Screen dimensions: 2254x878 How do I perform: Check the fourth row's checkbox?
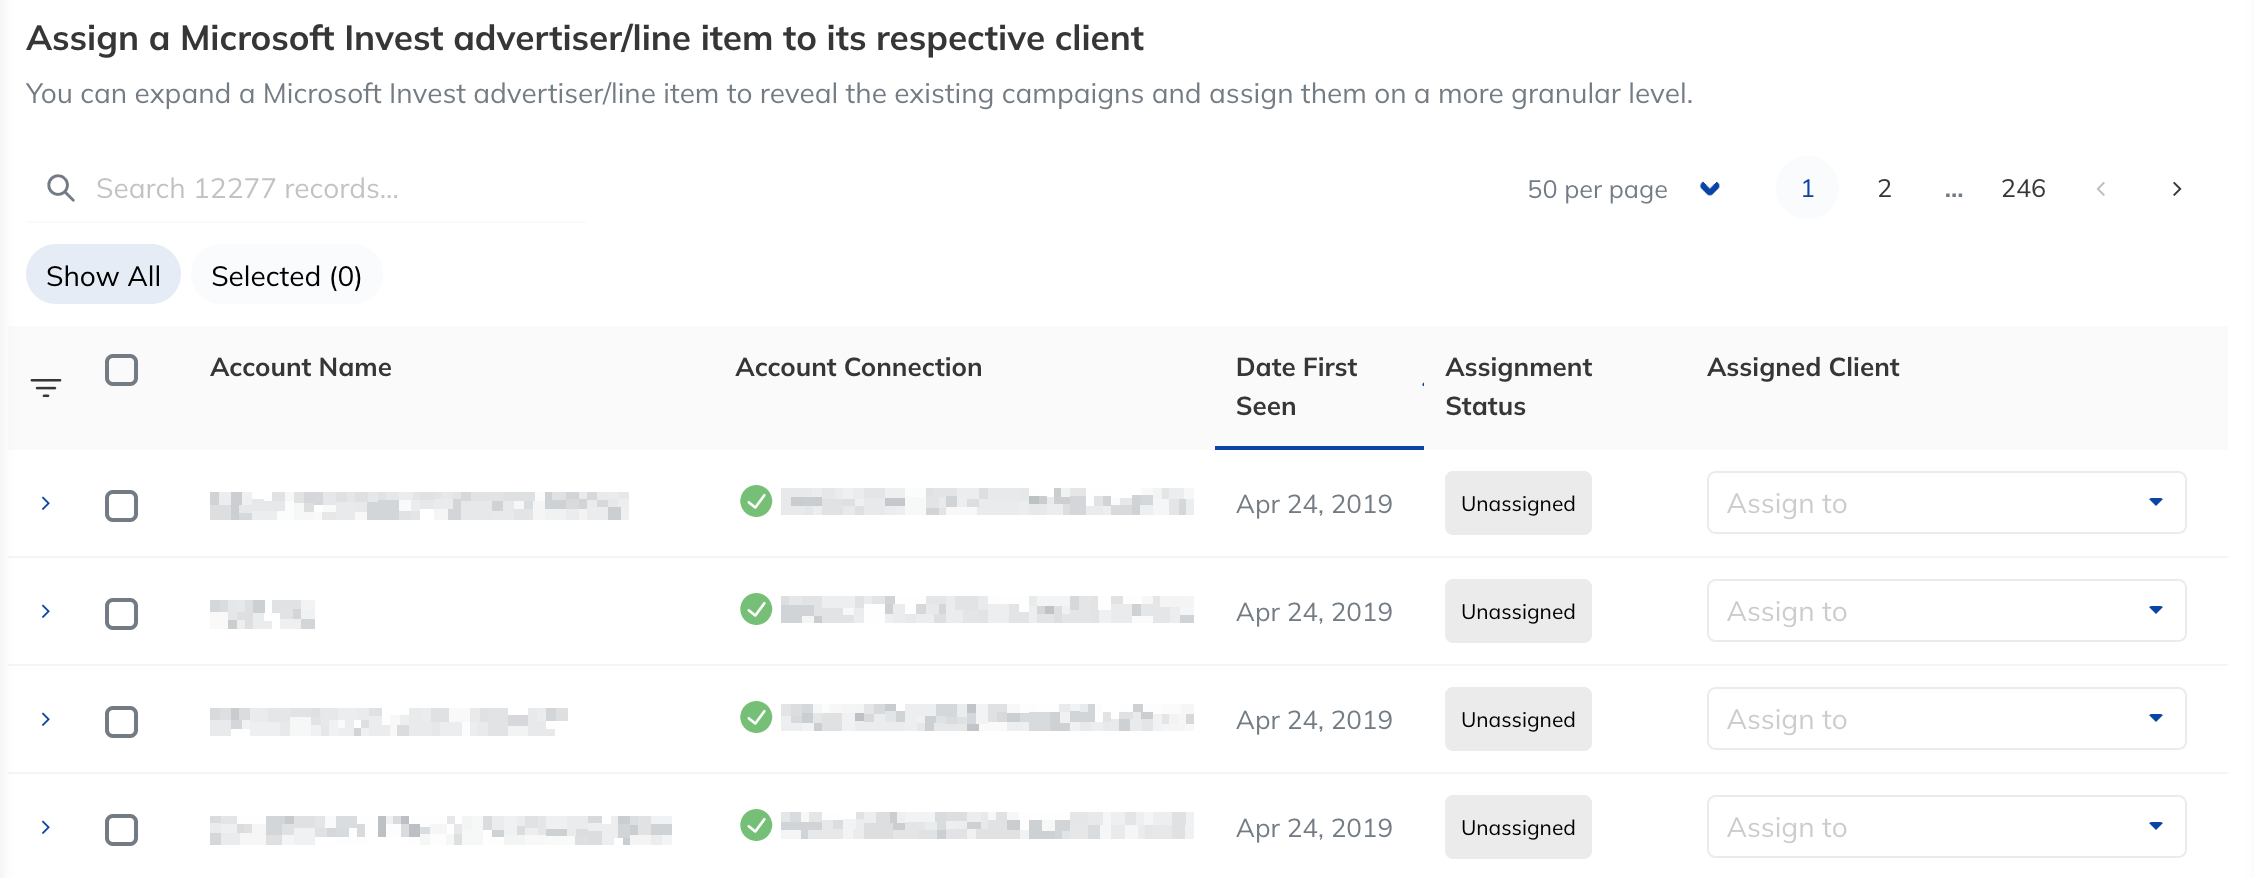click(x=121, y=830)
